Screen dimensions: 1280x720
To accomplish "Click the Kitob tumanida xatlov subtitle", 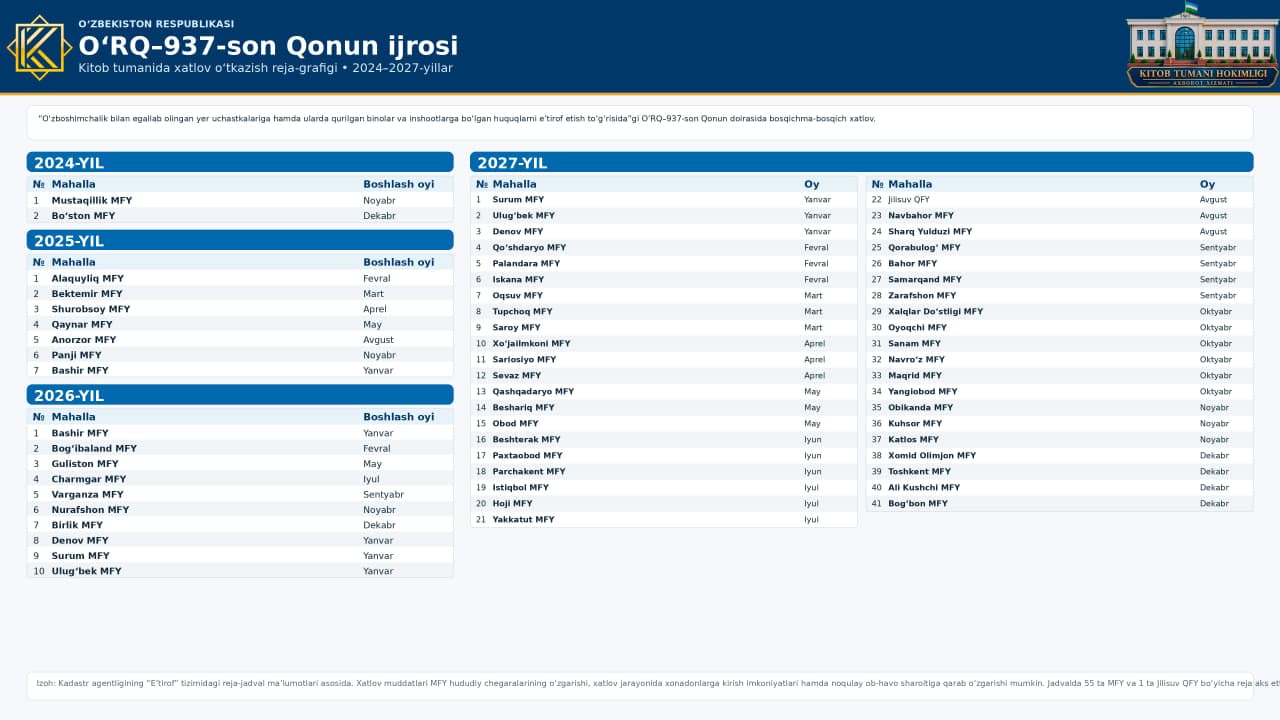I will click(x=266, y=69).
